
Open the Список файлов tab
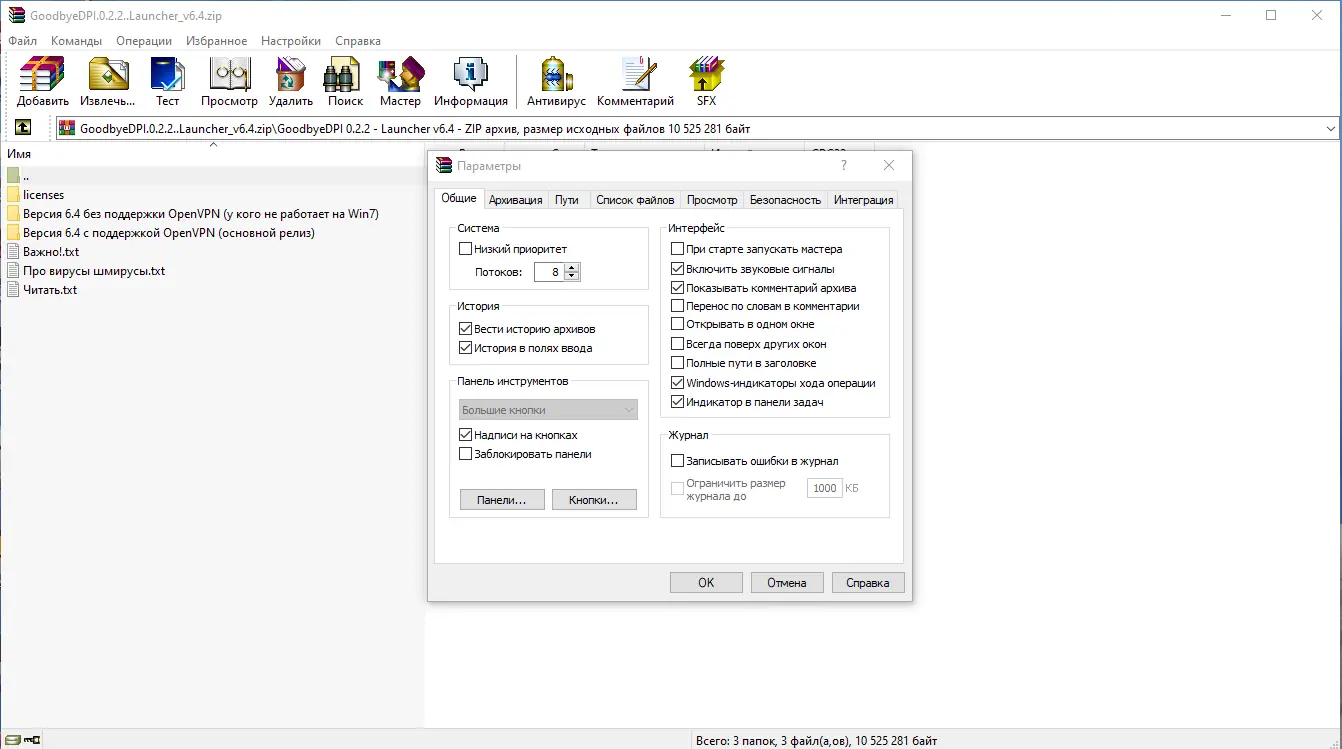click(635, 200)
